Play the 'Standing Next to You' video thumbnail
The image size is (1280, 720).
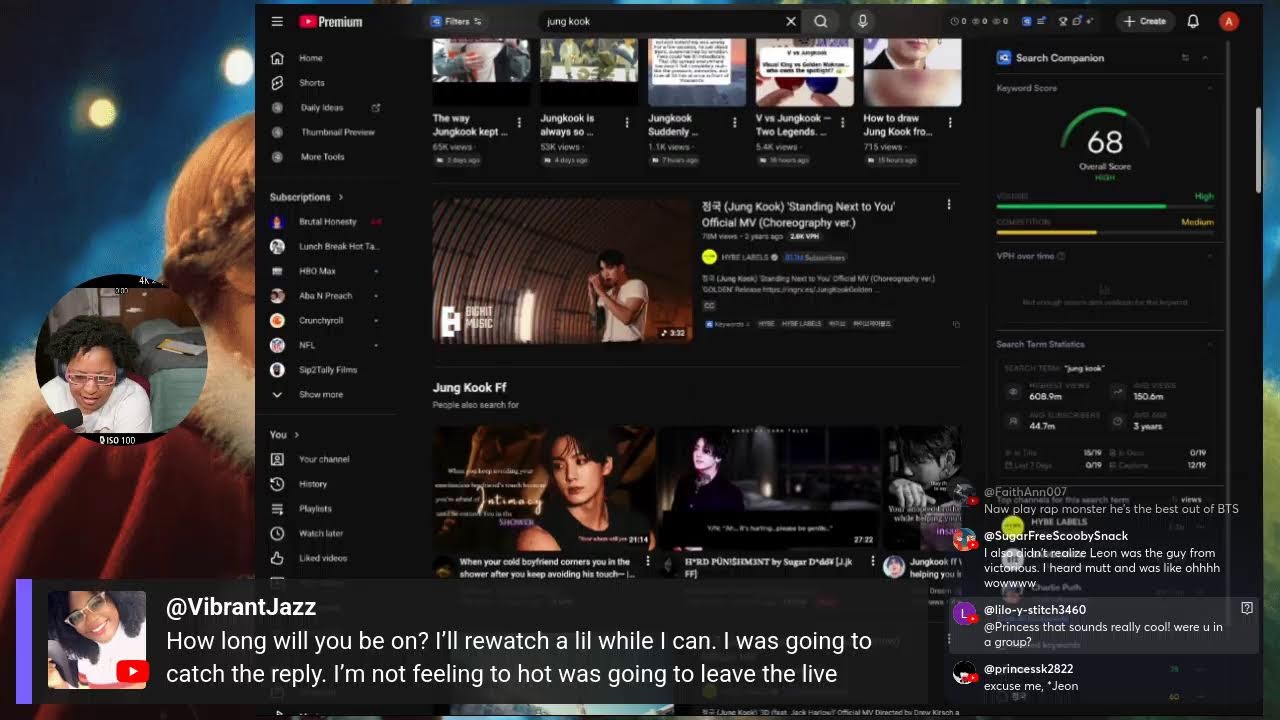[x=562, y=271]
